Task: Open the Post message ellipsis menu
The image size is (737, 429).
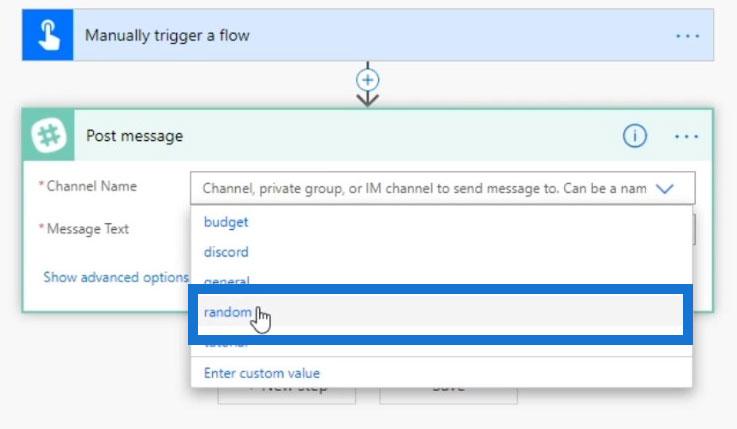Action: pos(686,137)
